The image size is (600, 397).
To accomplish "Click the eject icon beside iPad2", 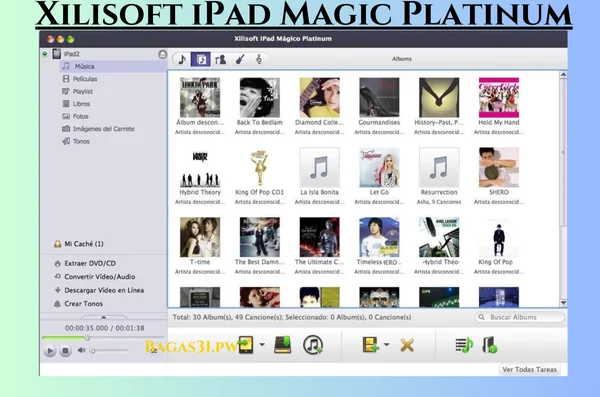I will click(x=162, y=54).
